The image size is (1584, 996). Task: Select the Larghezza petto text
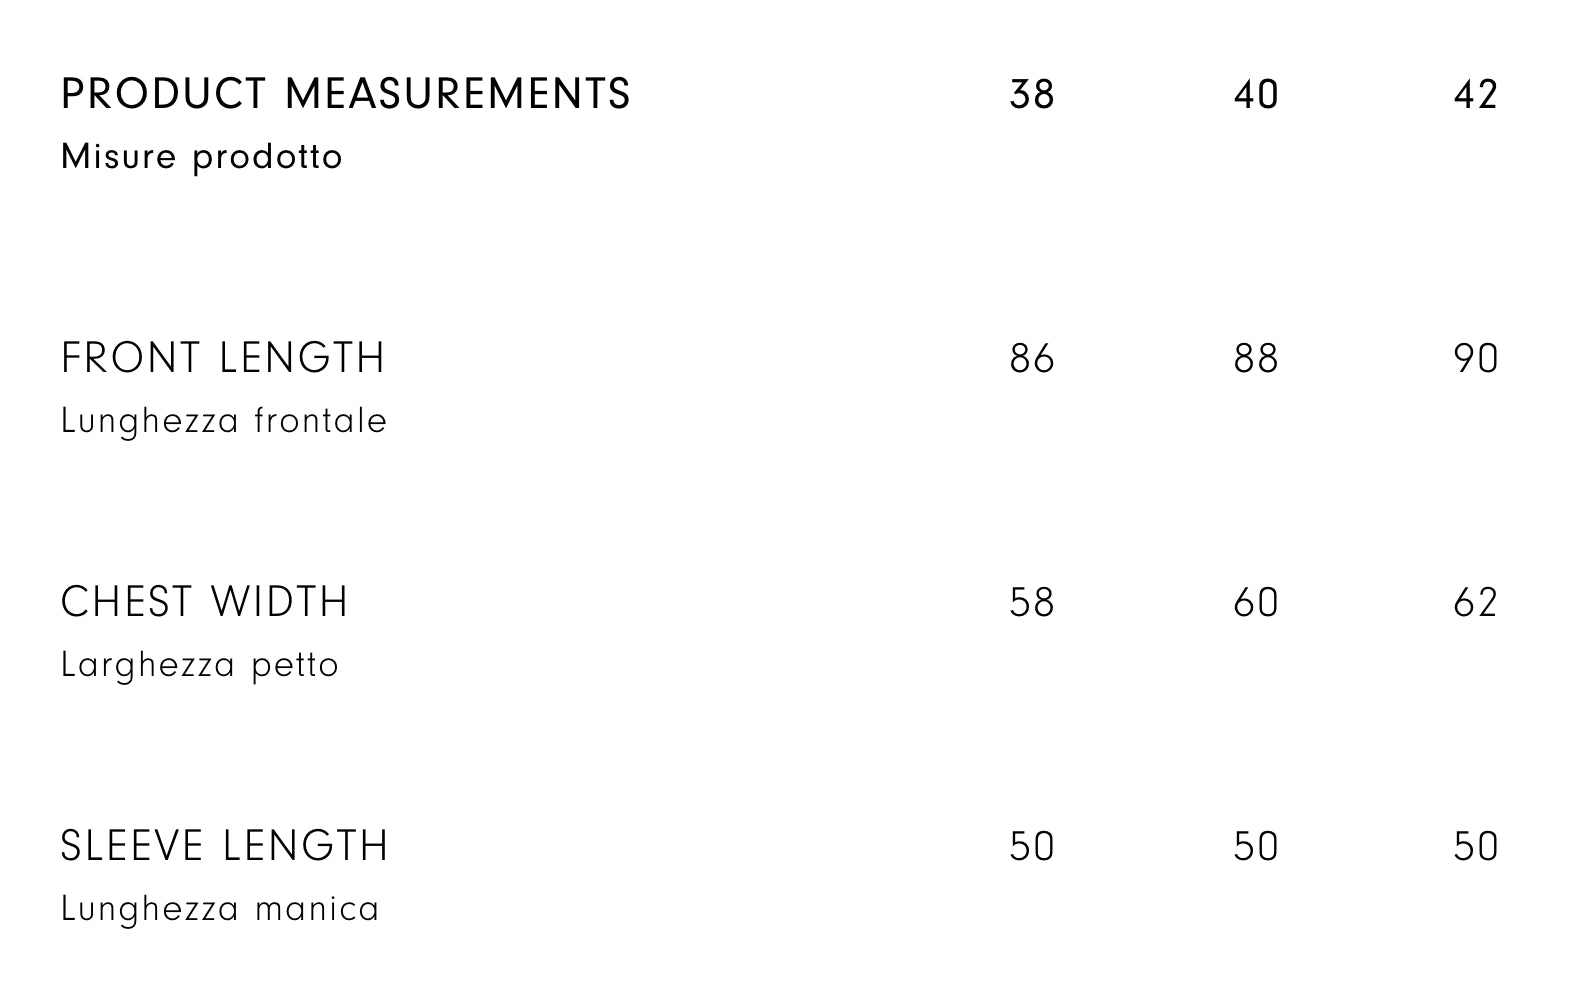(x=200, y=665)
